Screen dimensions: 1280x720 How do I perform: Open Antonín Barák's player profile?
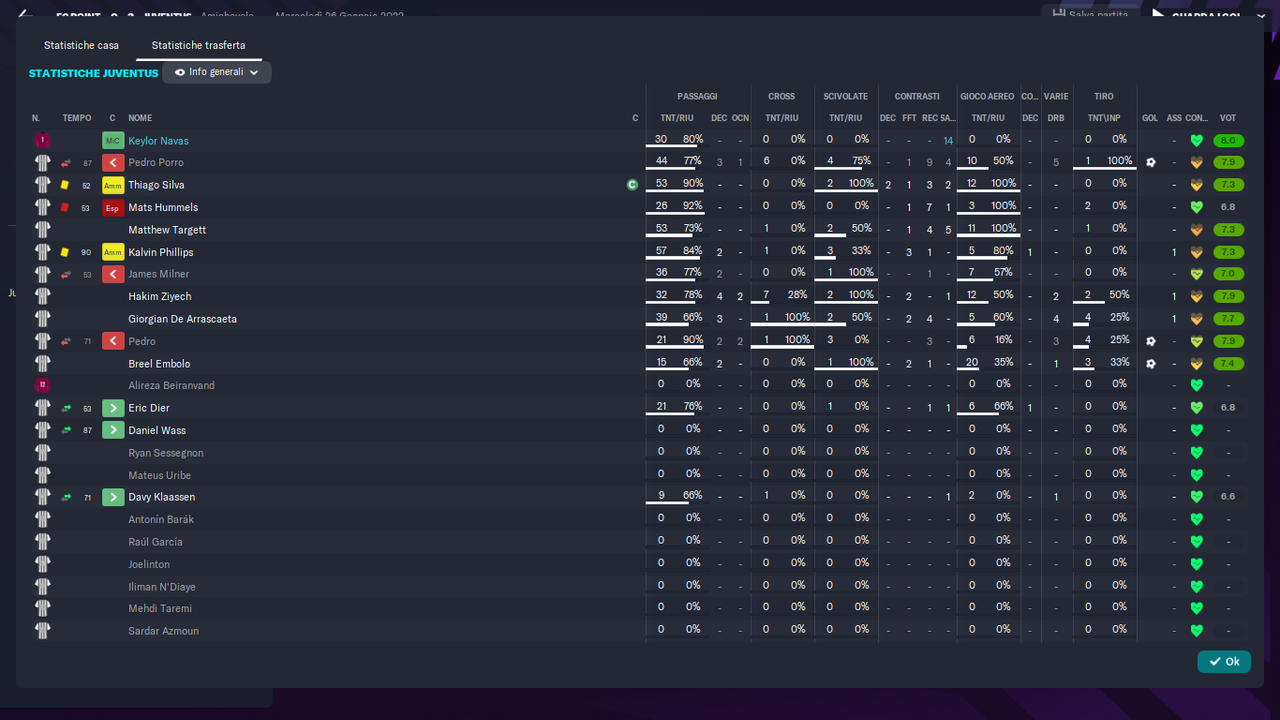161,520
